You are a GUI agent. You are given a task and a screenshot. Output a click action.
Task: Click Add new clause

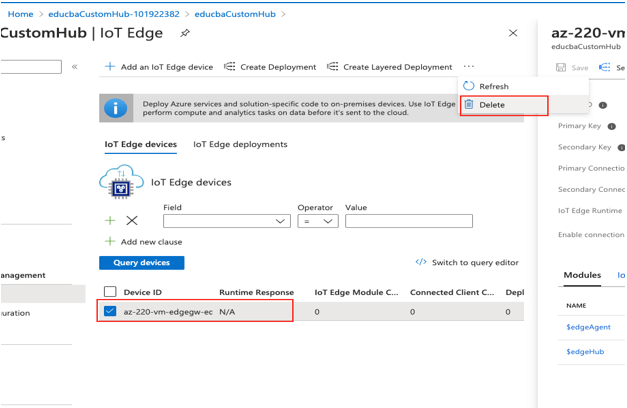(143, 242)
